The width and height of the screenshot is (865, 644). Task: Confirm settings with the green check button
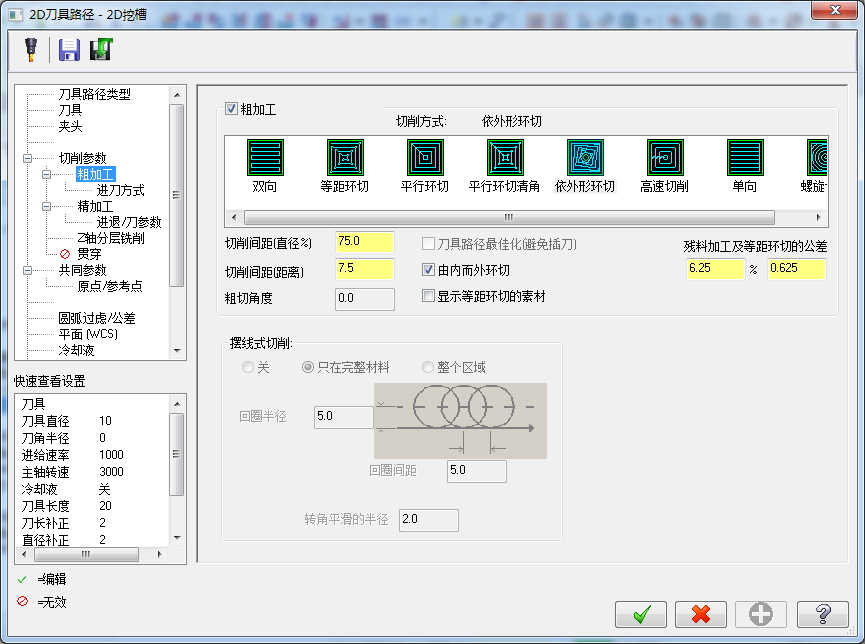click(641, 614)
